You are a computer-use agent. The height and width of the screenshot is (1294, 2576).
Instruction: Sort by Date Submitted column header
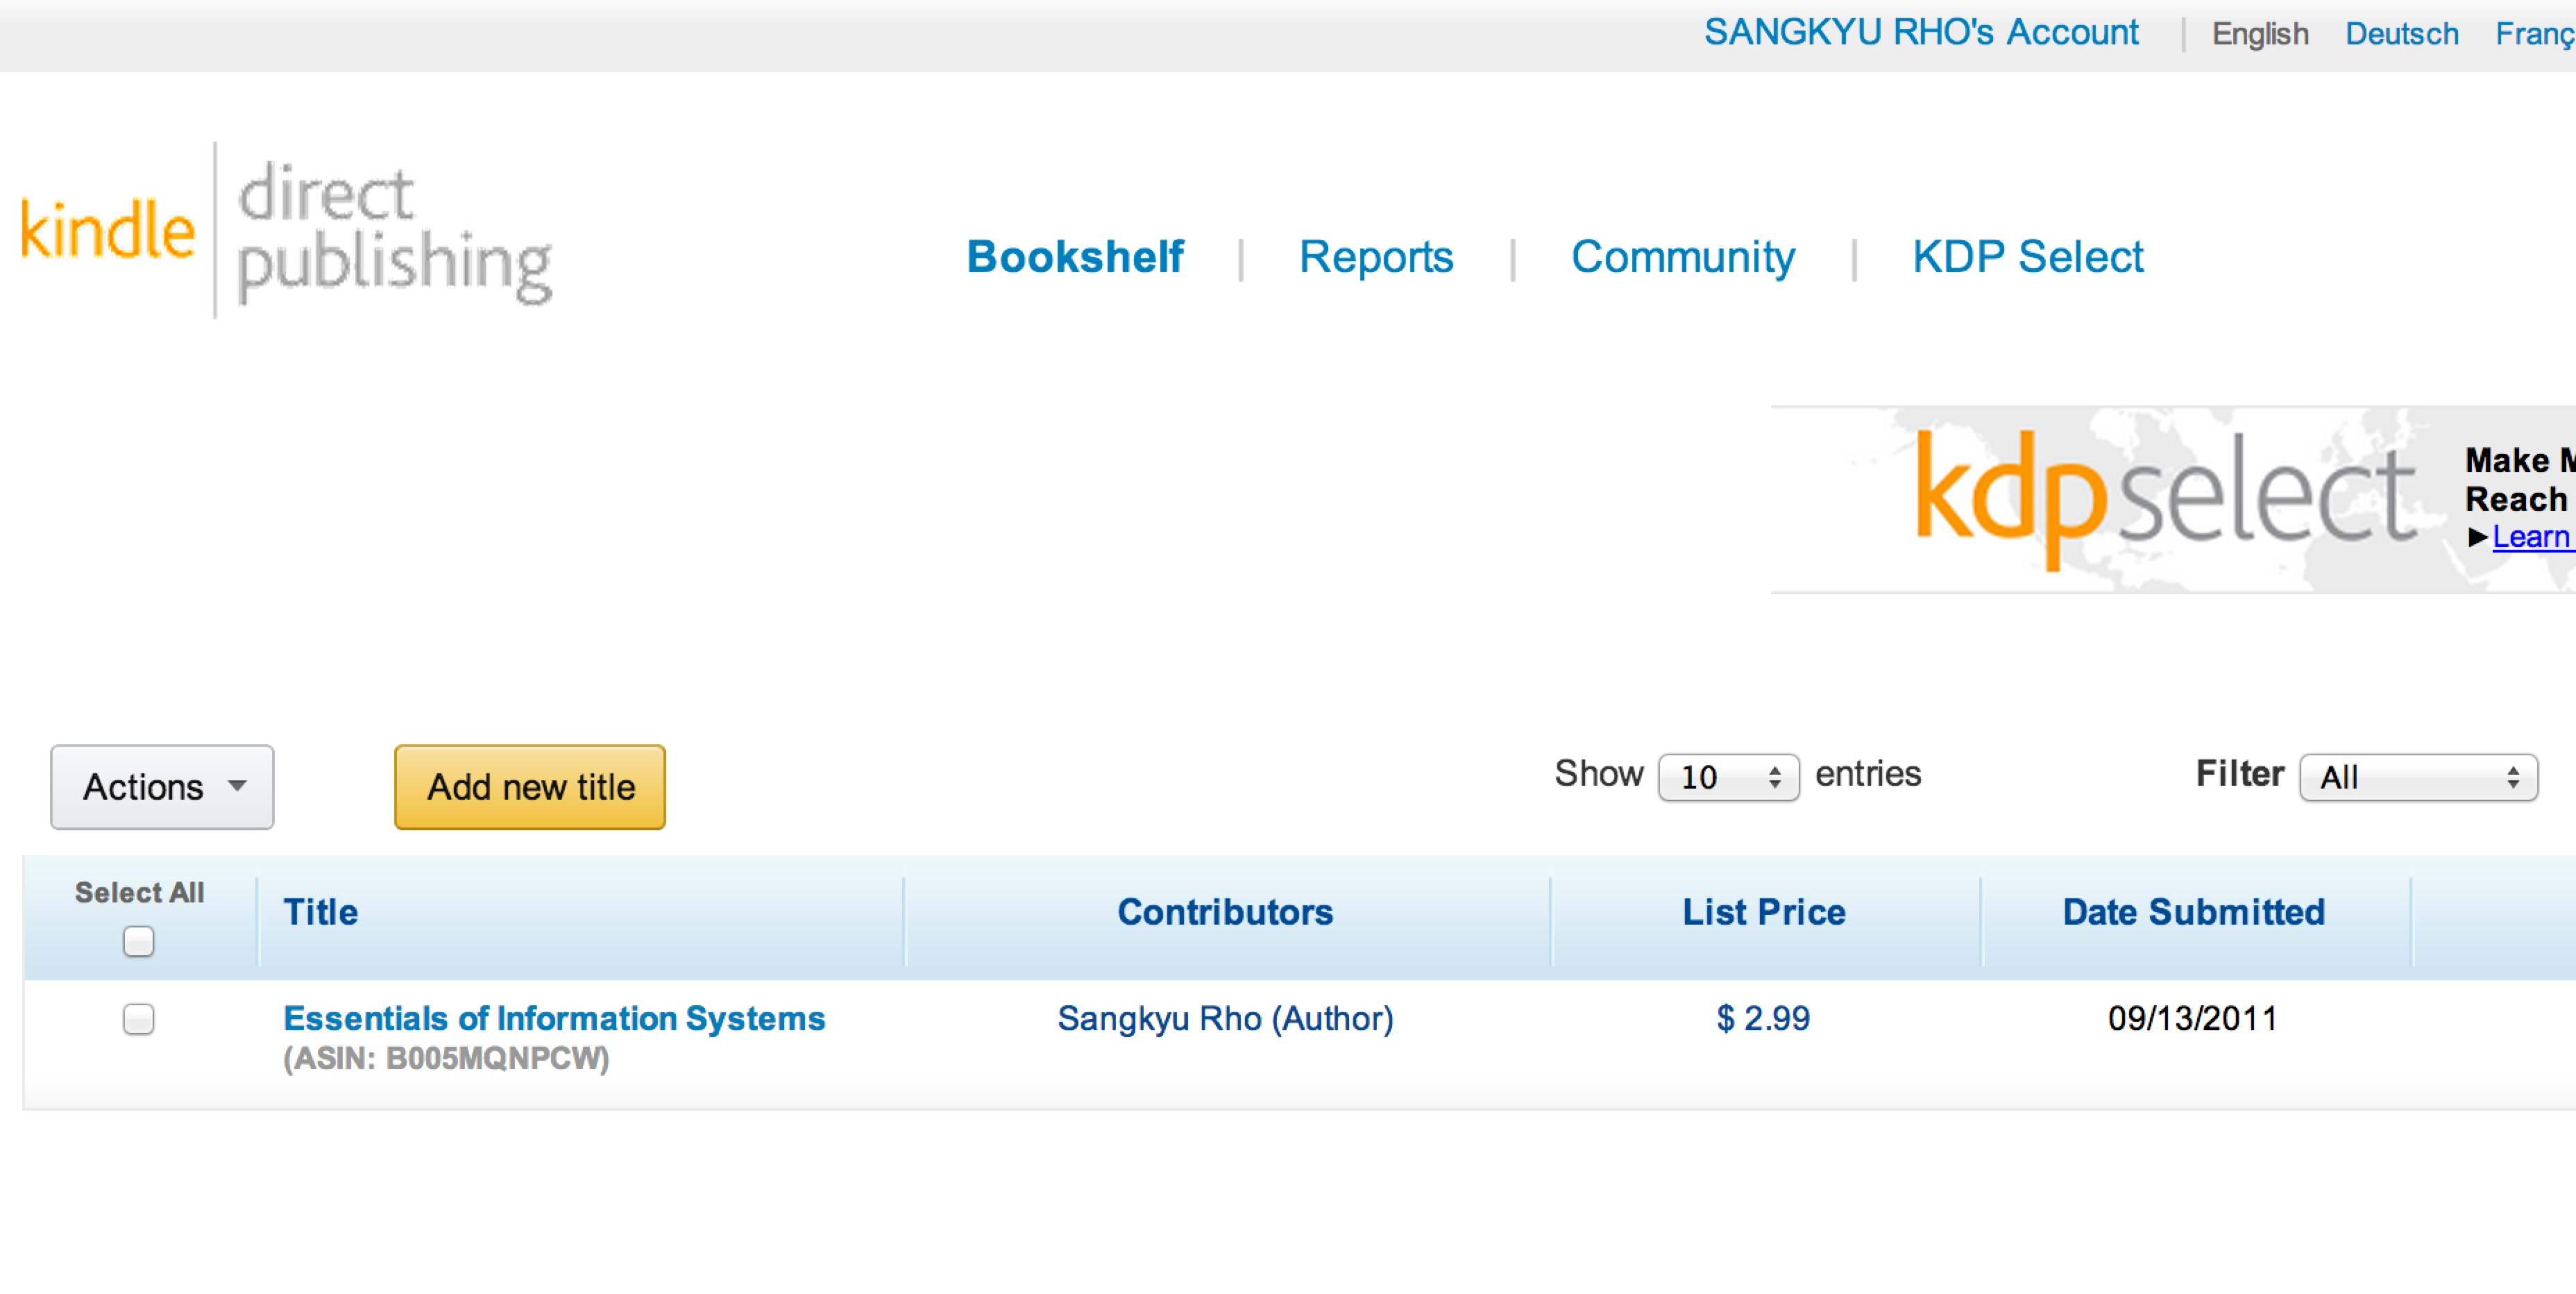point(2193,912)
